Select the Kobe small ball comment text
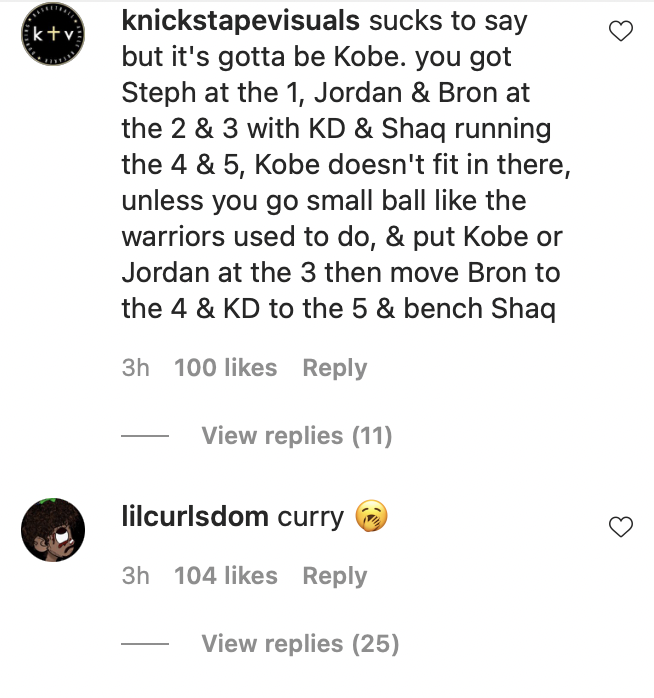 346,165
